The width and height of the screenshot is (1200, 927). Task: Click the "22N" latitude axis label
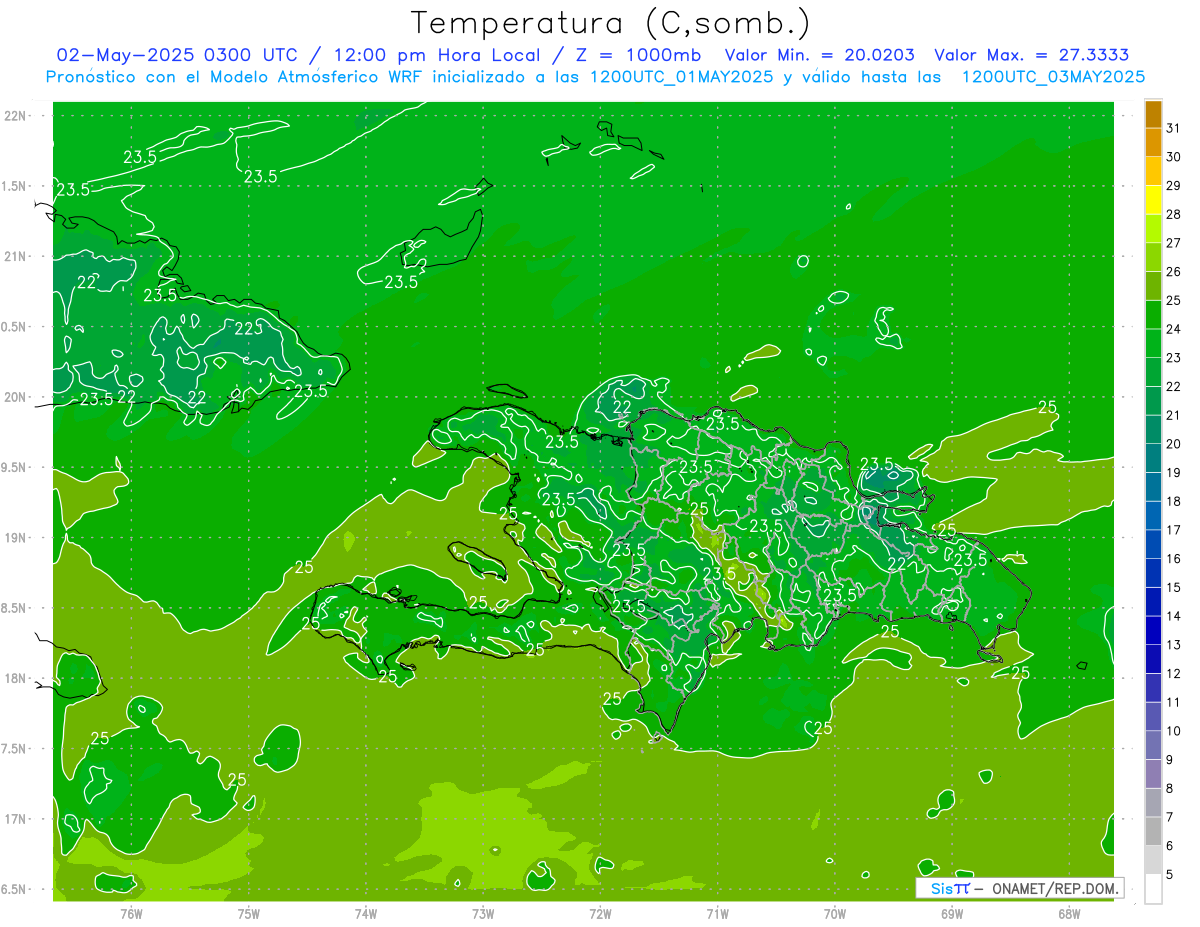(15, 116)
